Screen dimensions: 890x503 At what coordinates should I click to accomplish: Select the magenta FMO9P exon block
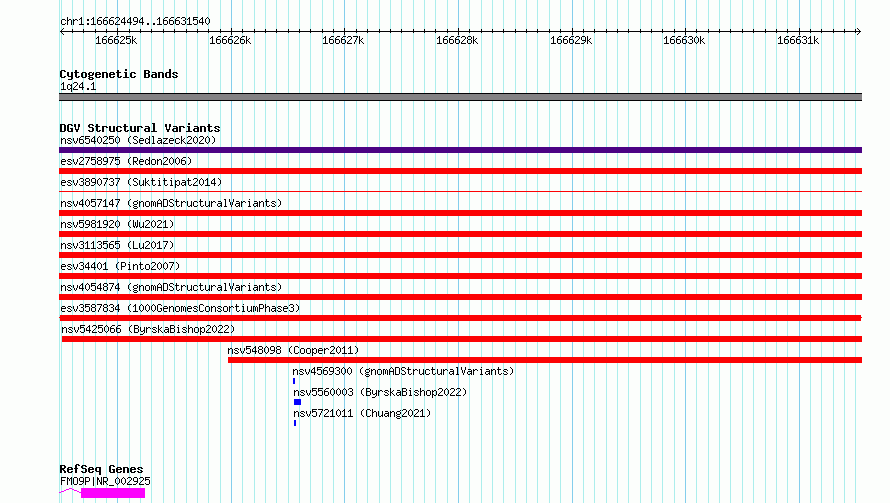click(113, 493)
